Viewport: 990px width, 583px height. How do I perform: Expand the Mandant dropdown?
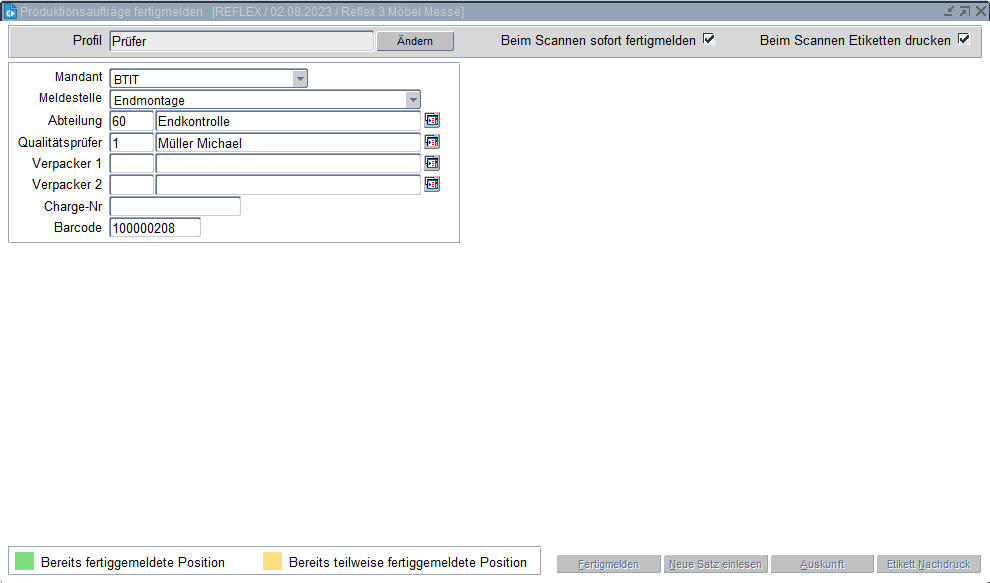tap(299, 79)
